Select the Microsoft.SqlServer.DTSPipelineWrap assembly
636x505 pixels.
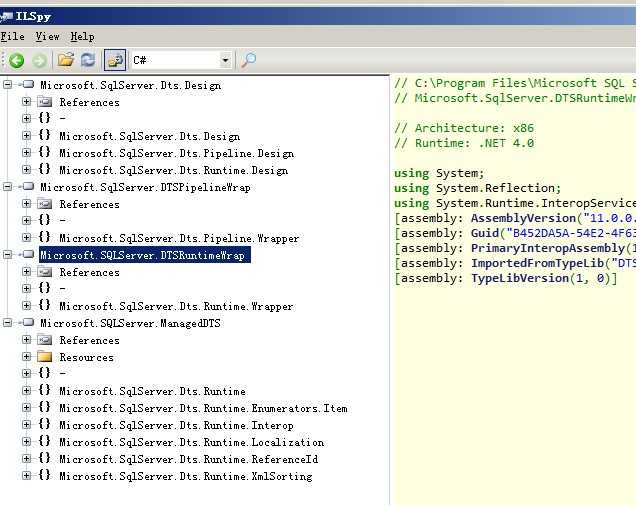pos(145,187)
